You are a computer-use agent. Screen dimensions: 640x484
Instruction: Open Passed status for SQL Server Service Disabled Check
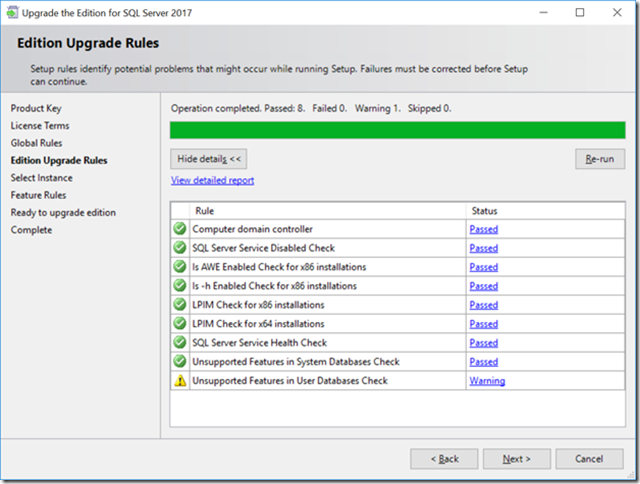point(484,248)
